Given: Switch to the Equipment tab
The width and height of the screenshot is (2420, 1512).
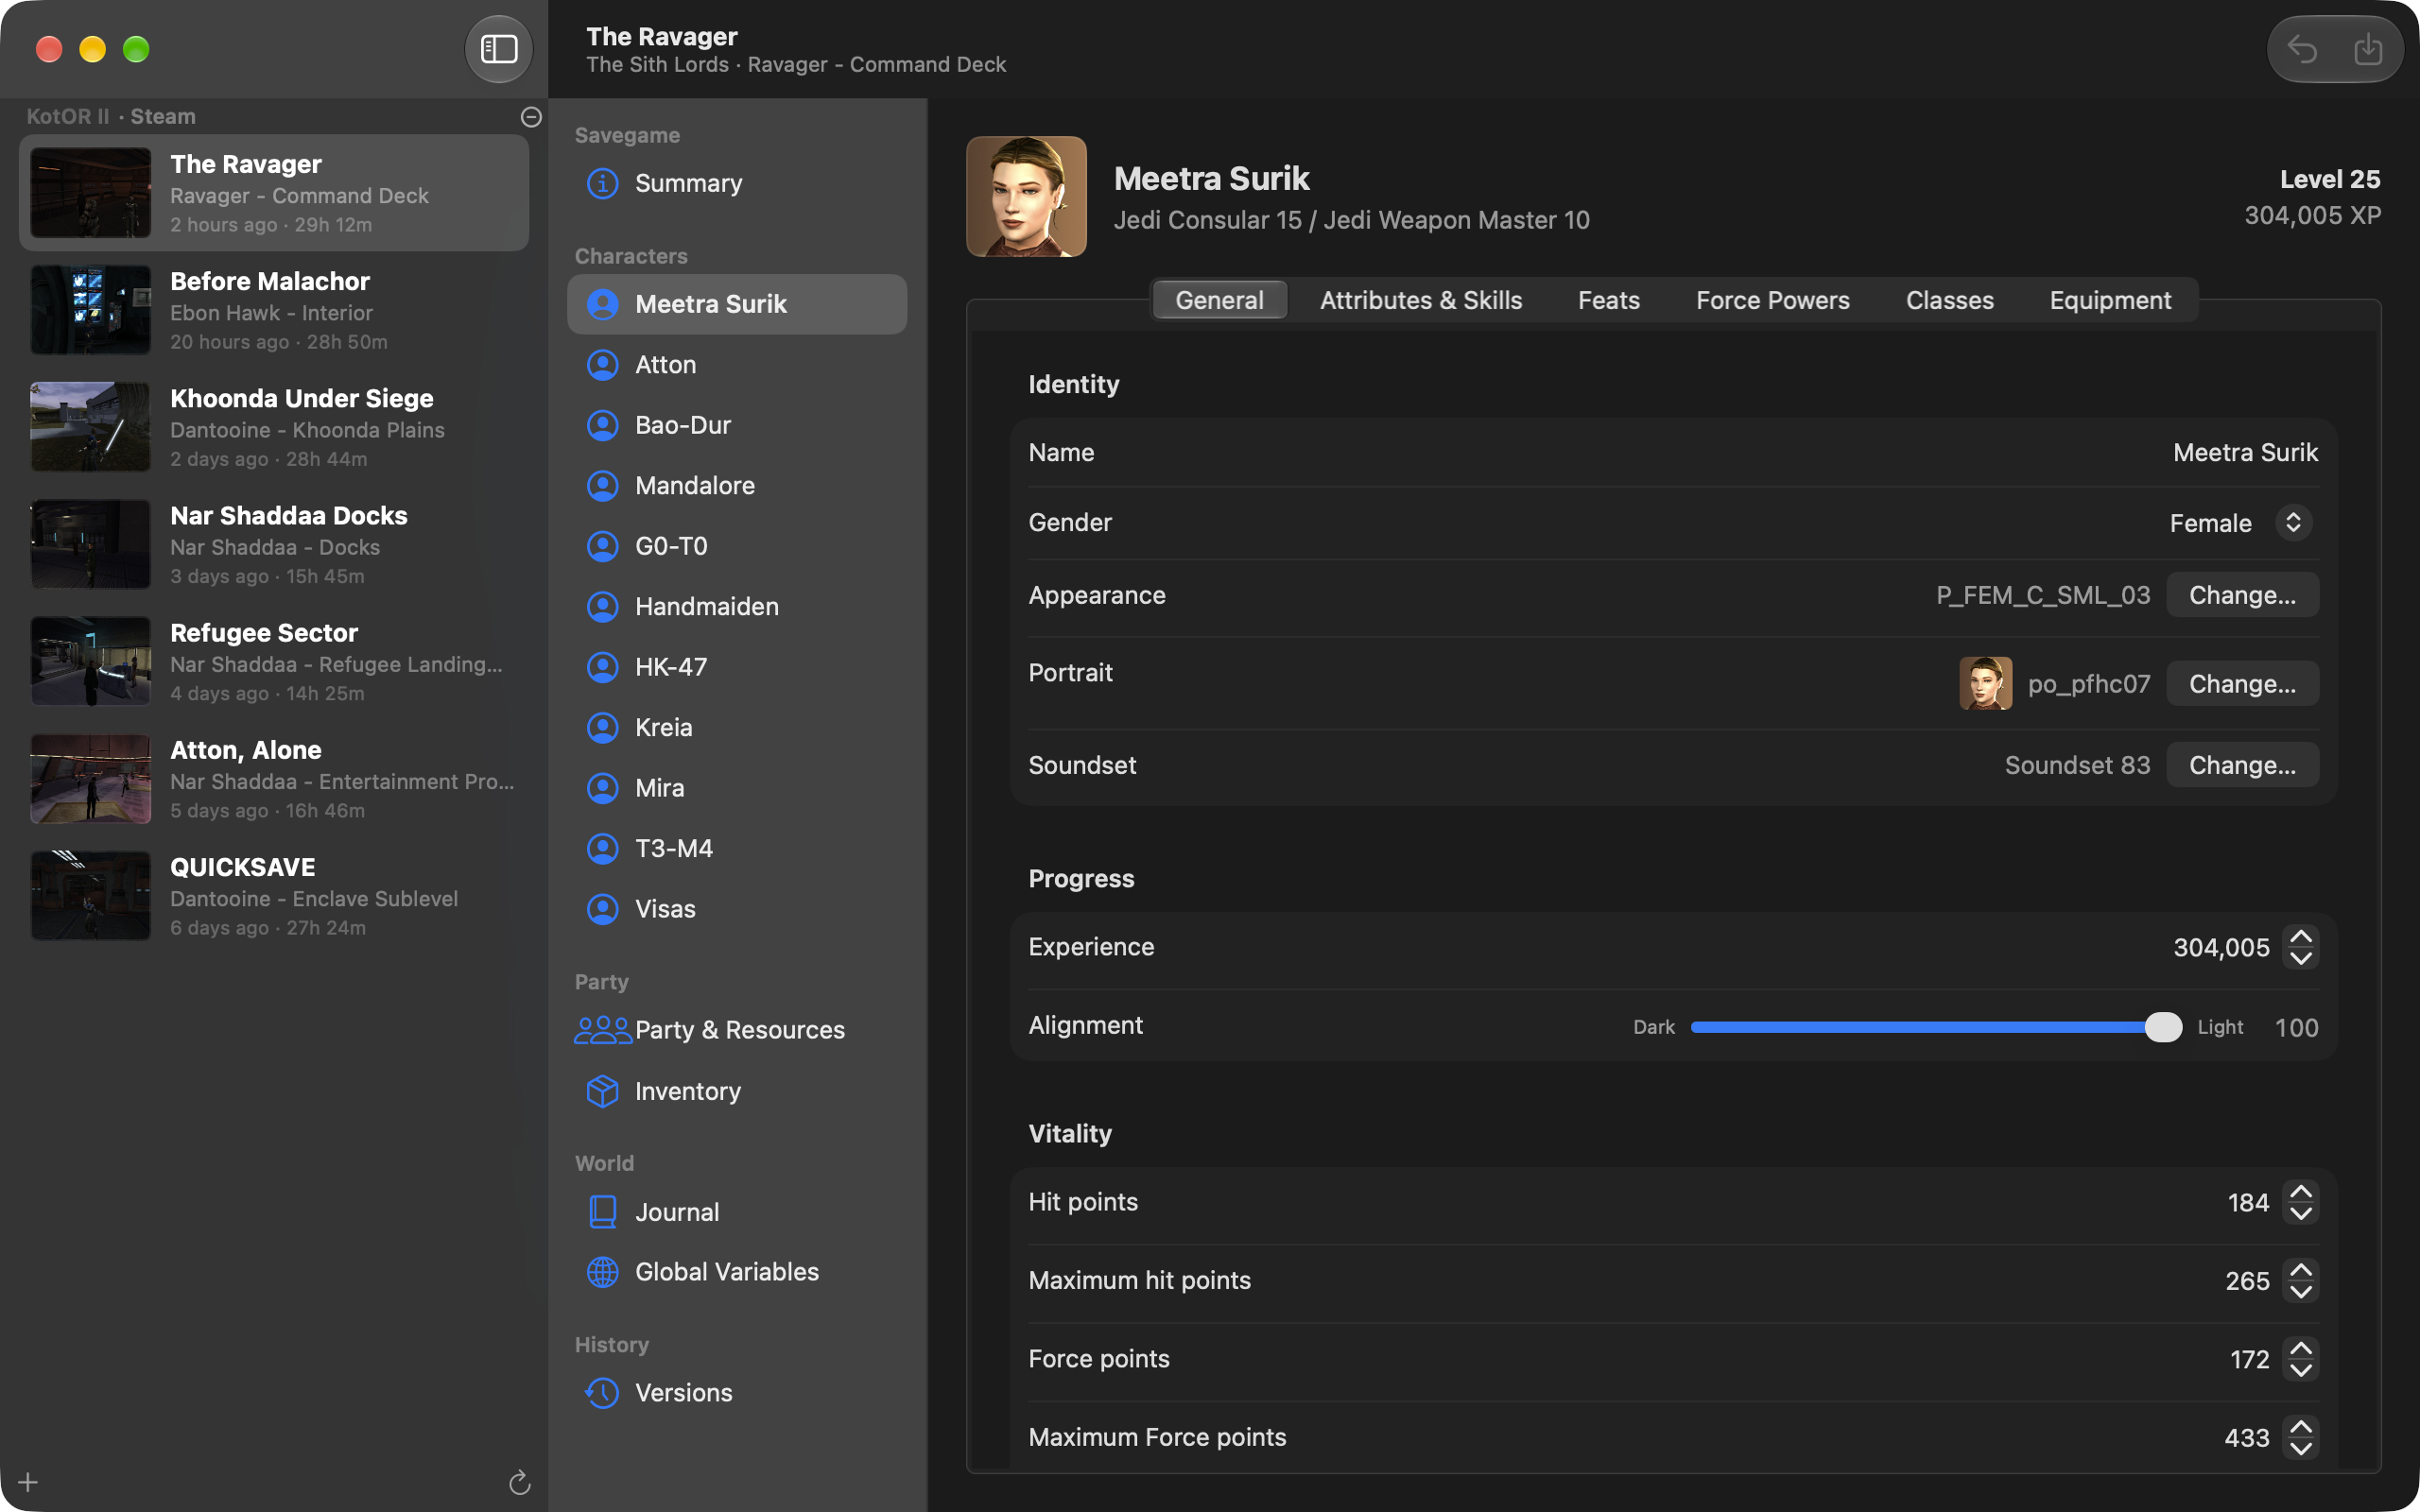Looking at the screenshot, I should click(2110, 300).
